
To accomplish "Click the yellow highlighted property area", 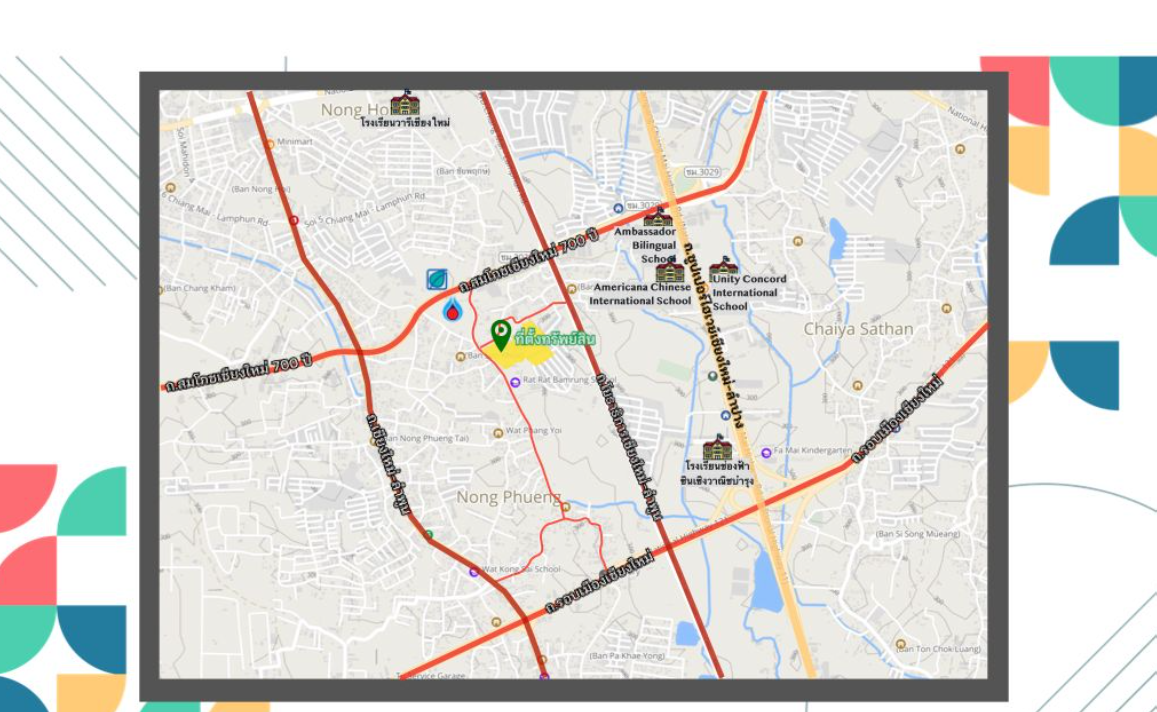I will pos(522,353).
